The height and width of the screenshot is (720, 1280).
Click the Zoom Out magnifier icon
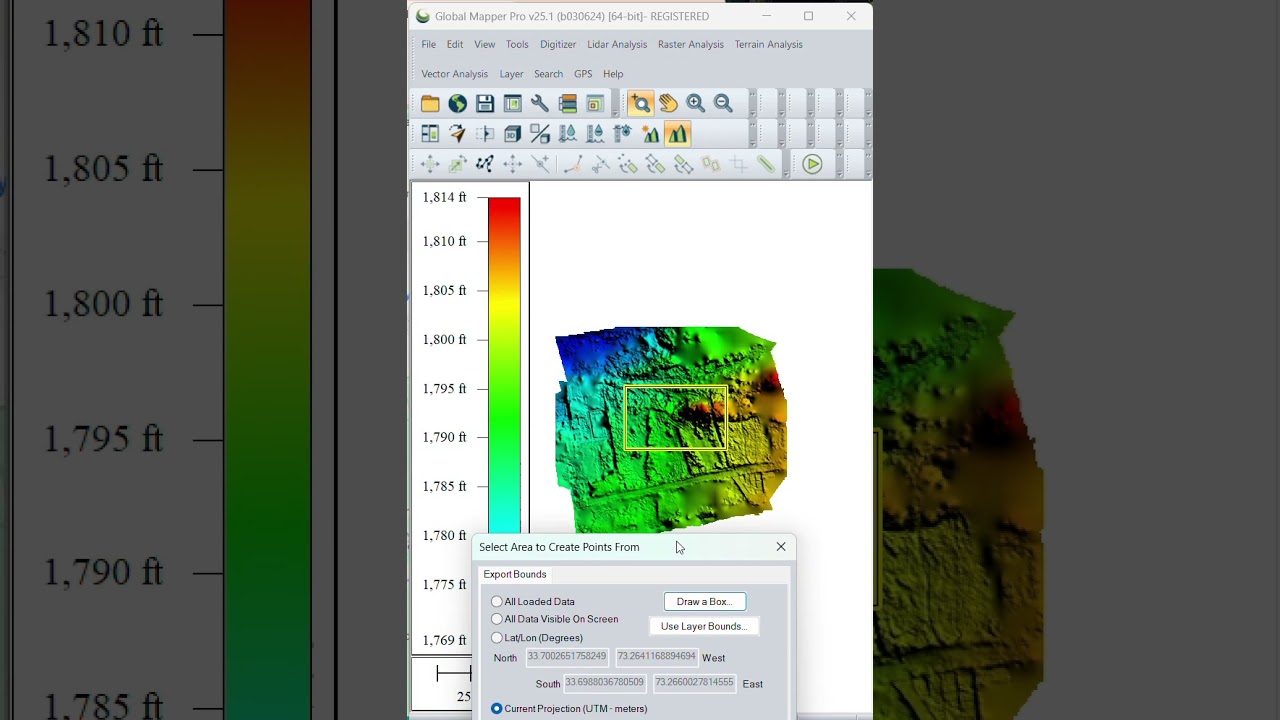coord(723,104)
